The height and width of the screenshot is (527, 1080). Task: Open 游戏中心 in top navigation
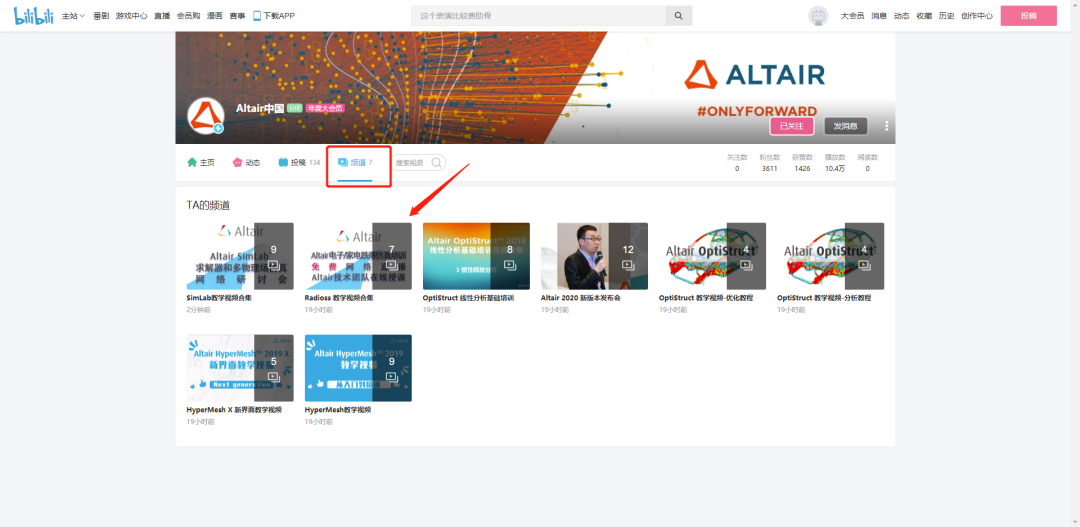[132, 16]
